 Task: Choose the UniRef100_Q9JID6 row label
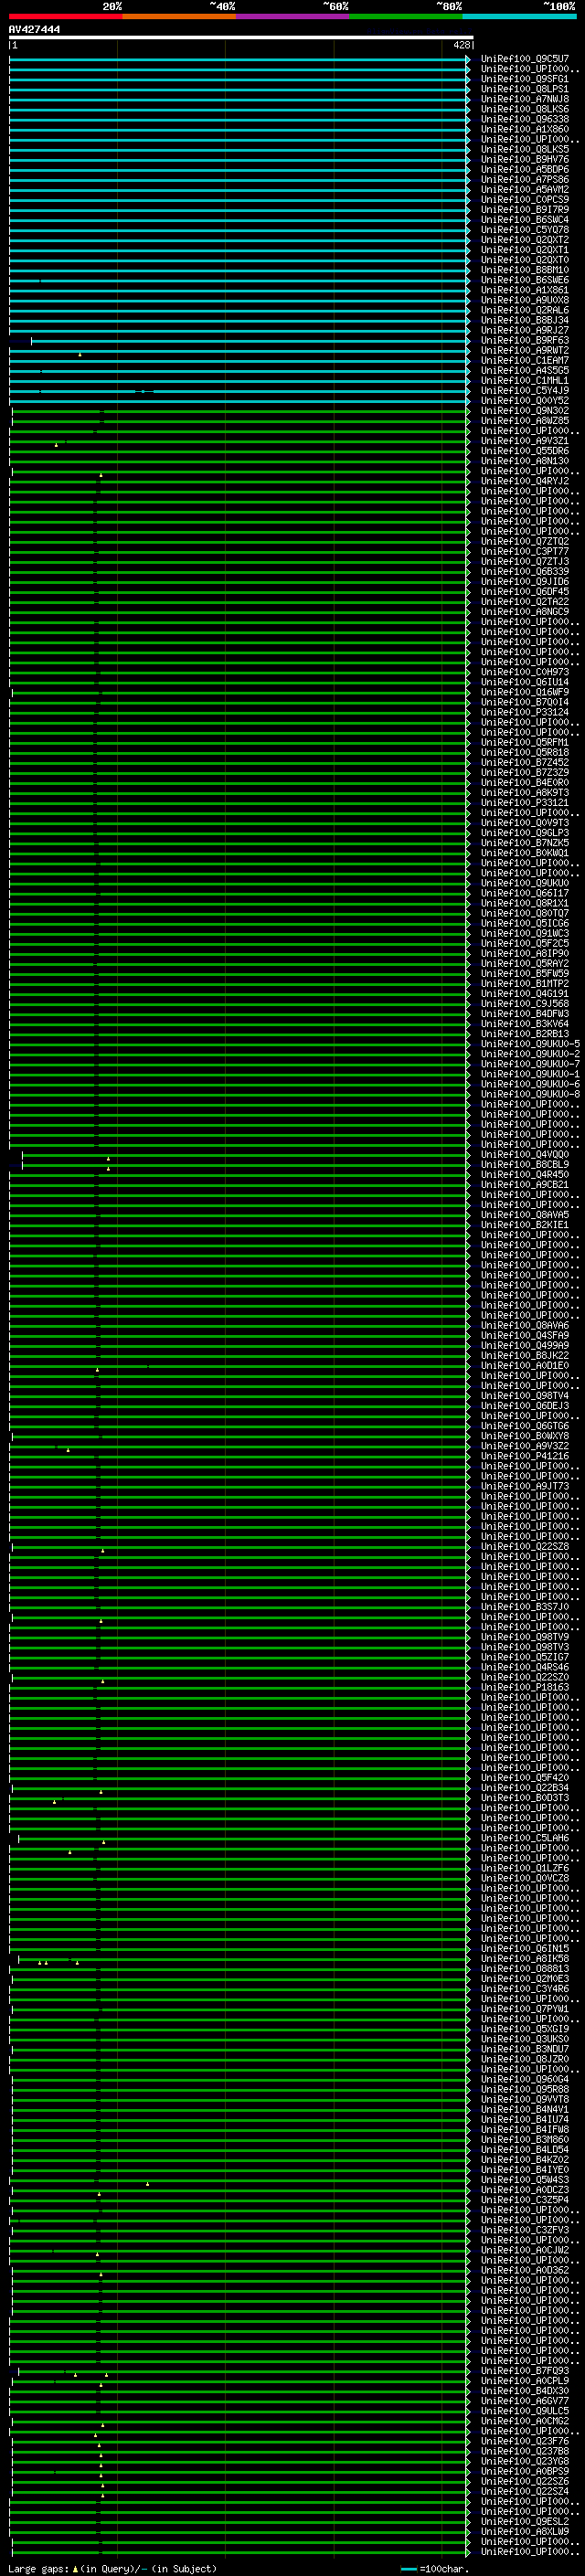coord(524,581)
